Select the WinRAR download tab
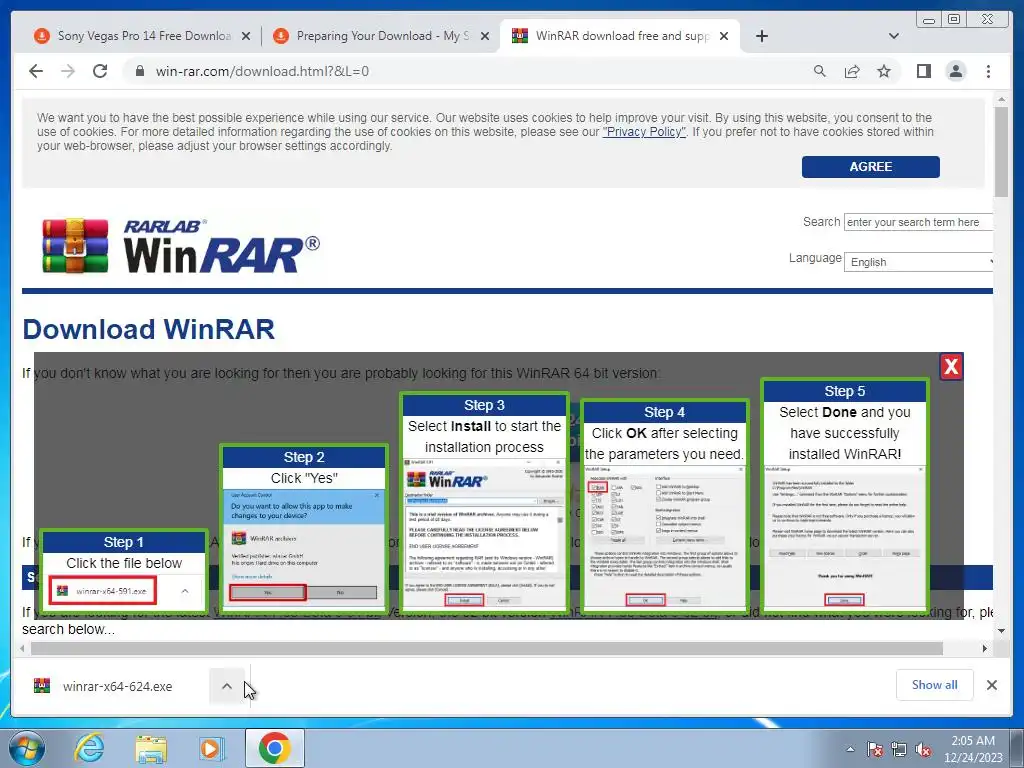Image resolution: width=1024 pixels, height=768 pixels. pos(611,36)
